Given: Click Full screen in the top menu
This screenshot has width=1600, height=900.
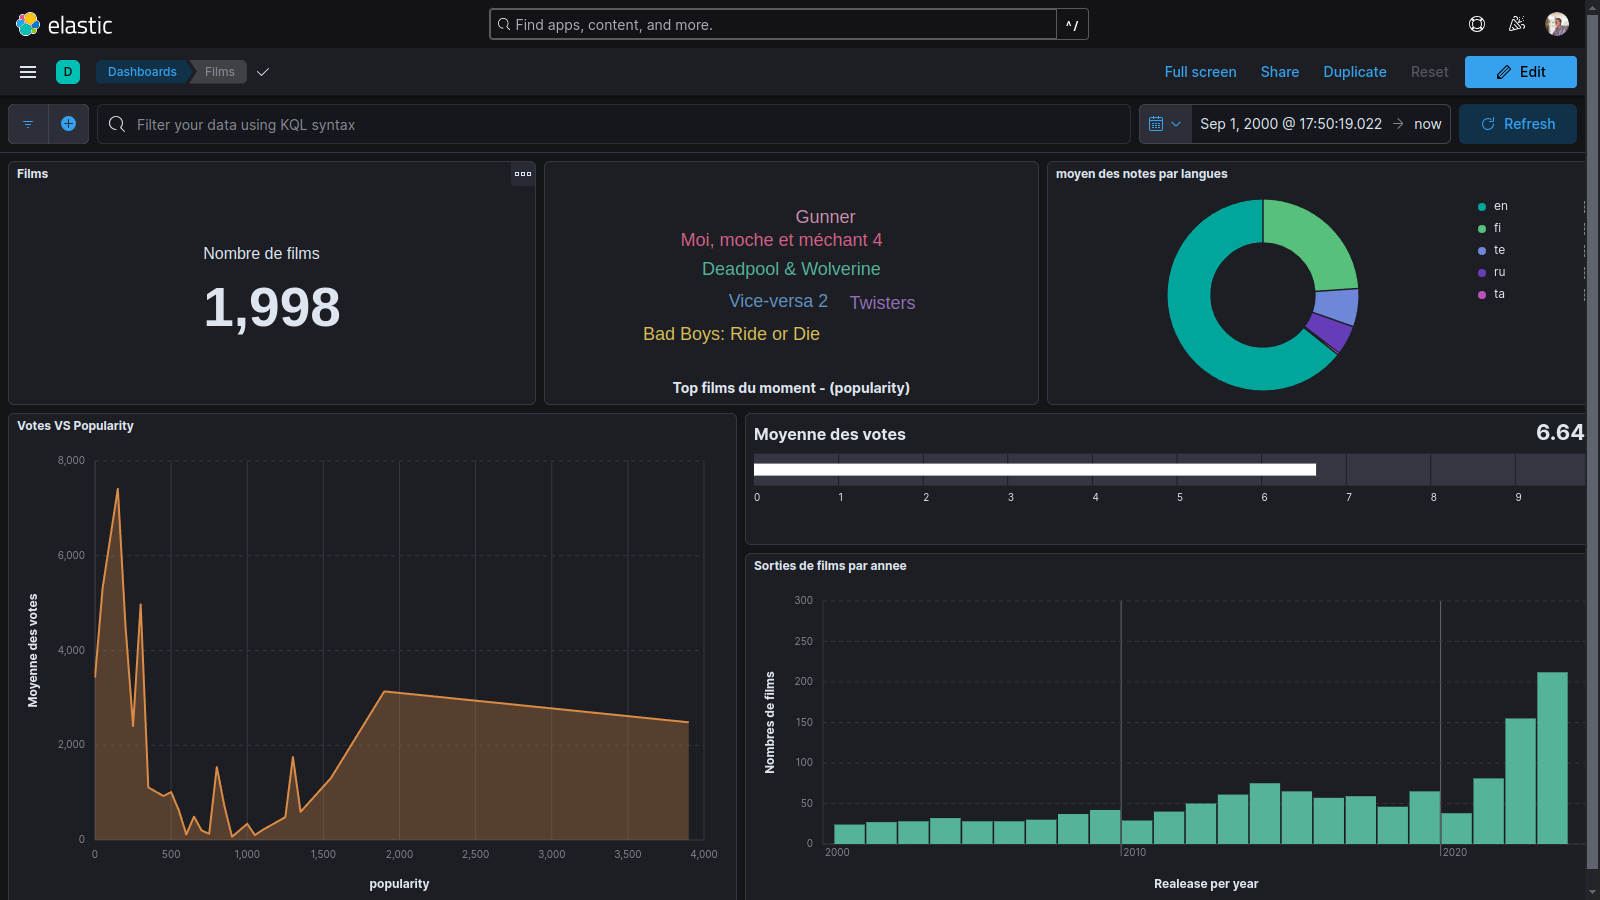Looking at the screenshot, I should coord(1200,72).
